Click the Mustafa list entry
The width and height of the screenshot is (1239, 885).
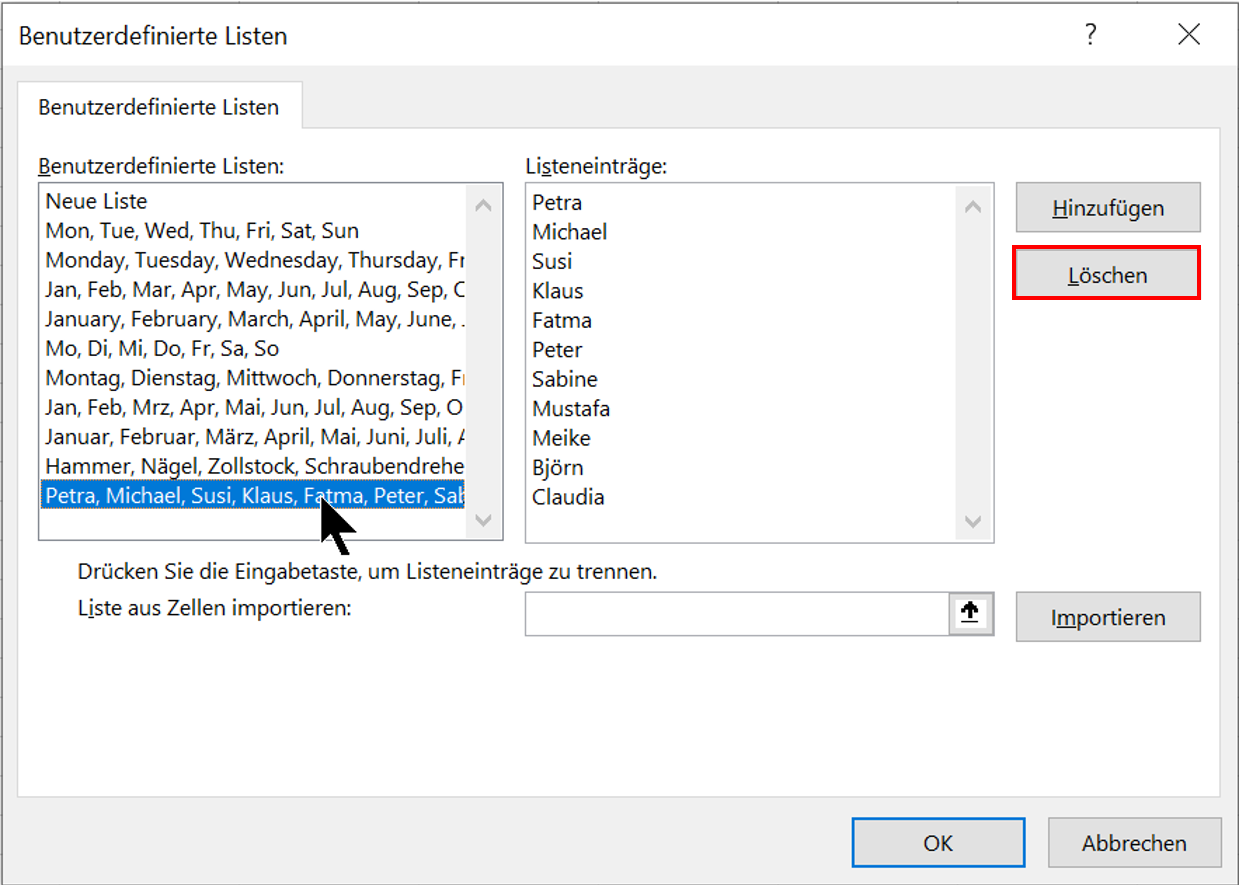click(571, 409)
